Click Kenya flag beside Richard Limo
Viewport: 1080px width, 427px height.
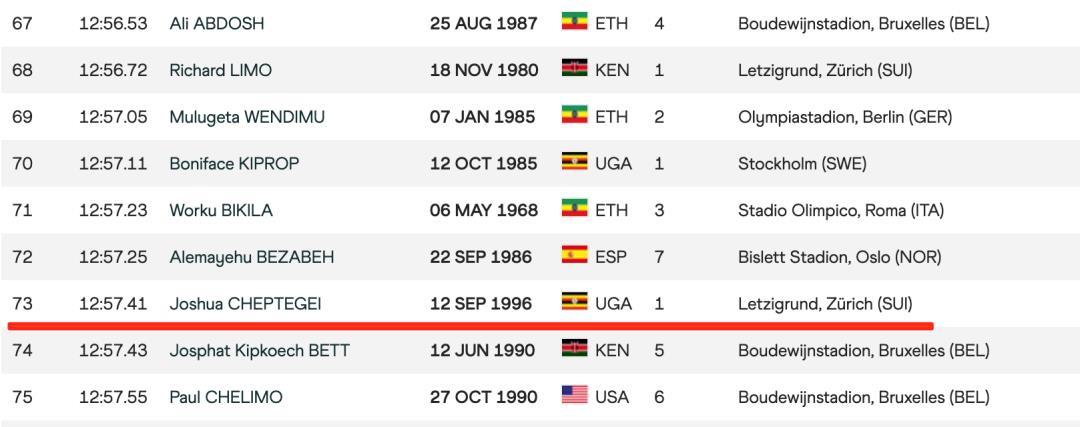coord(574,69)
